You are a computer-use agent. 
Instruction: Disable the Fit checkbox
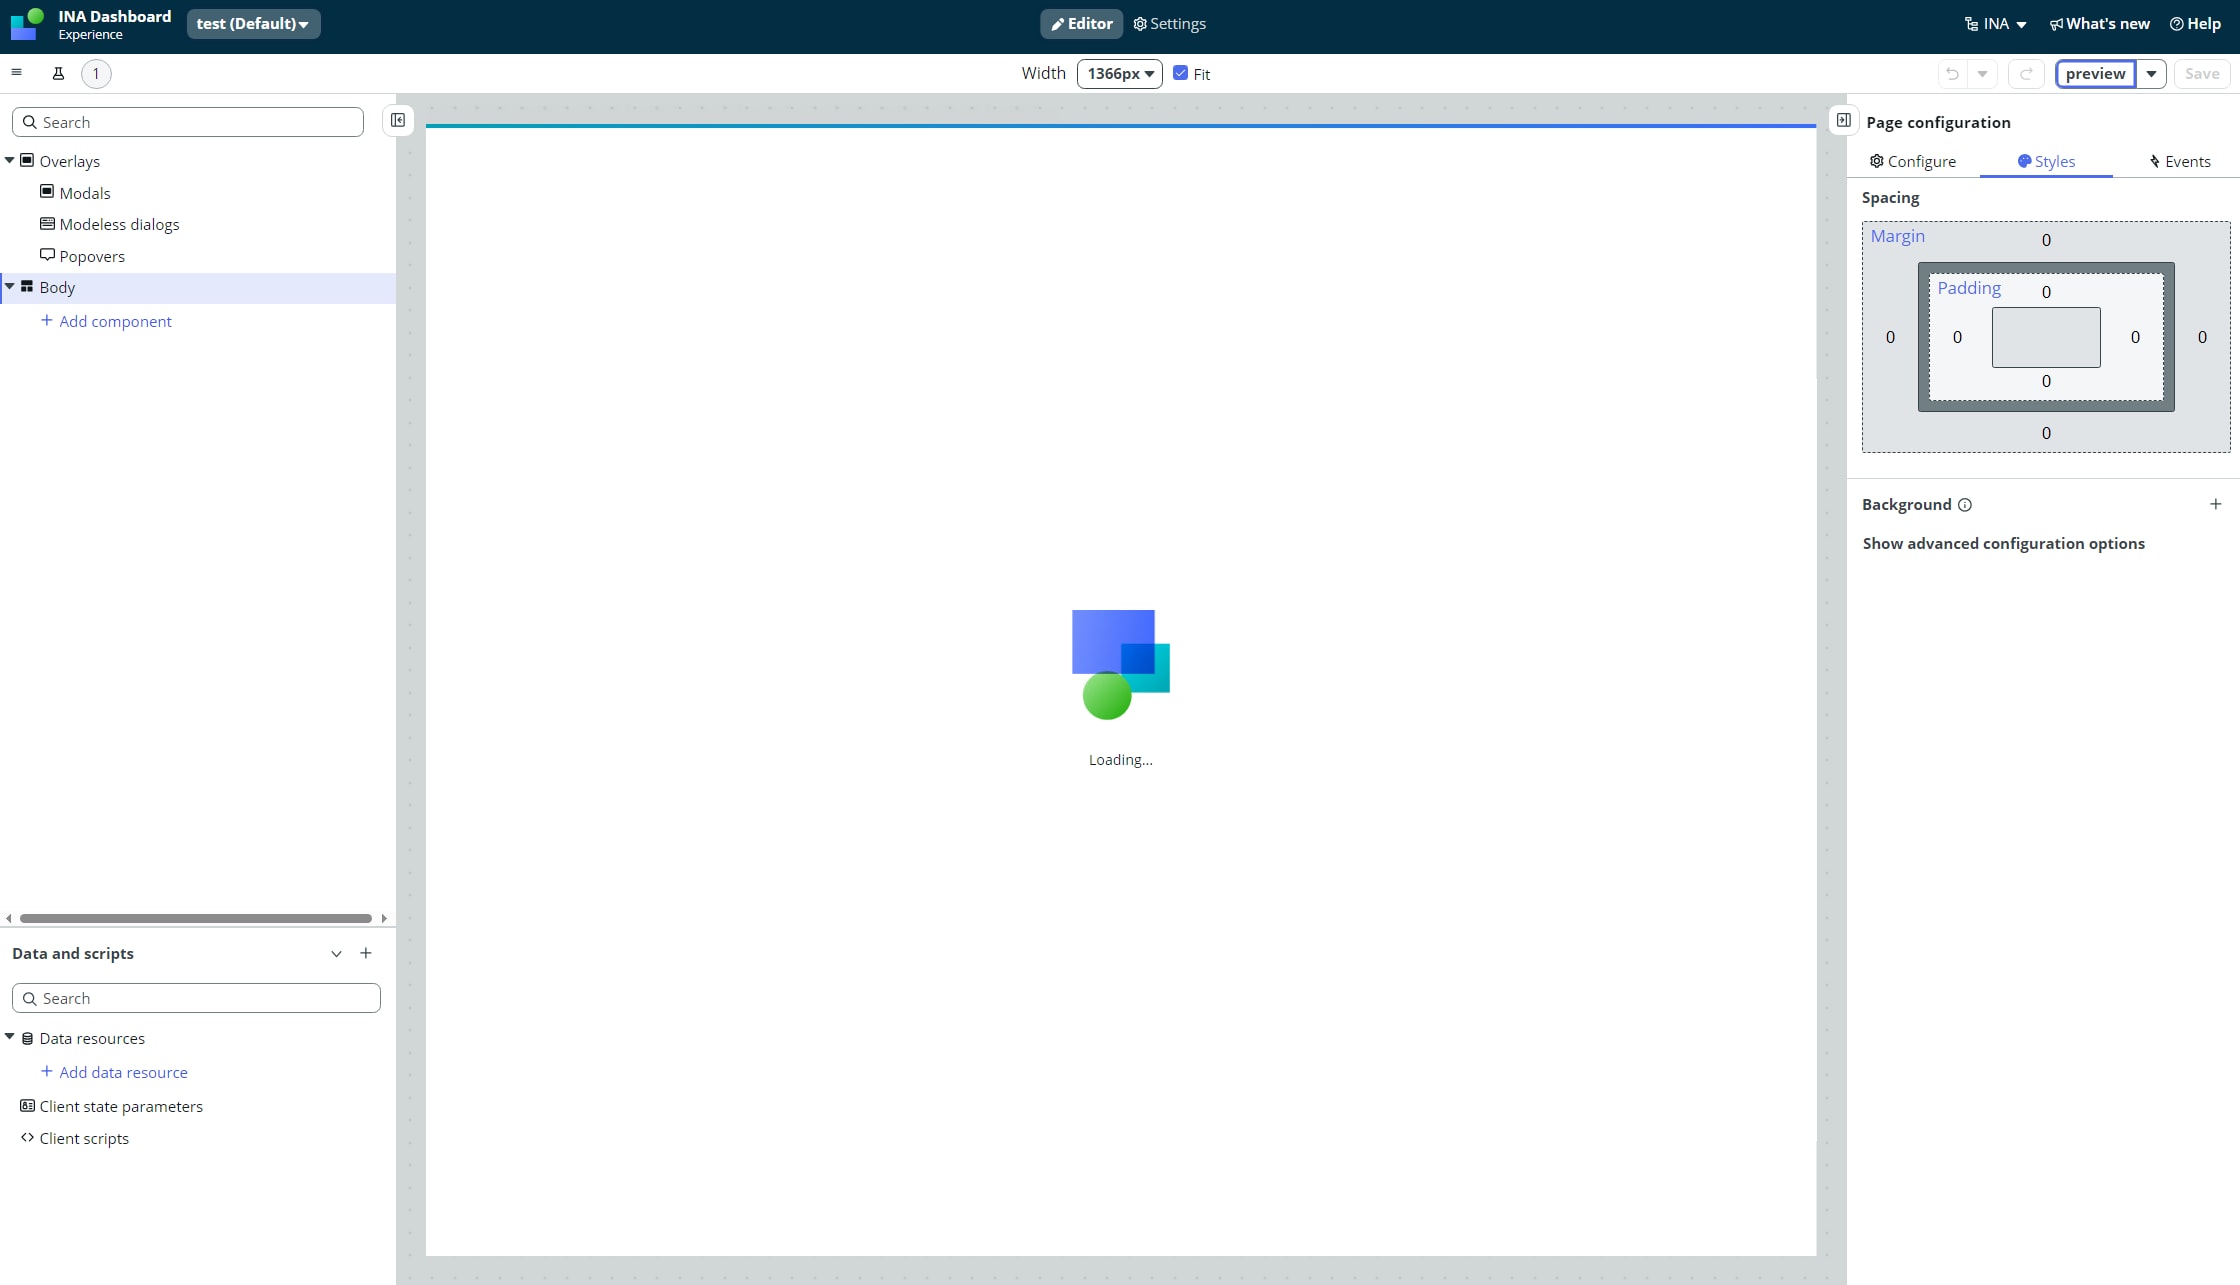click(x=1180, y=72)
